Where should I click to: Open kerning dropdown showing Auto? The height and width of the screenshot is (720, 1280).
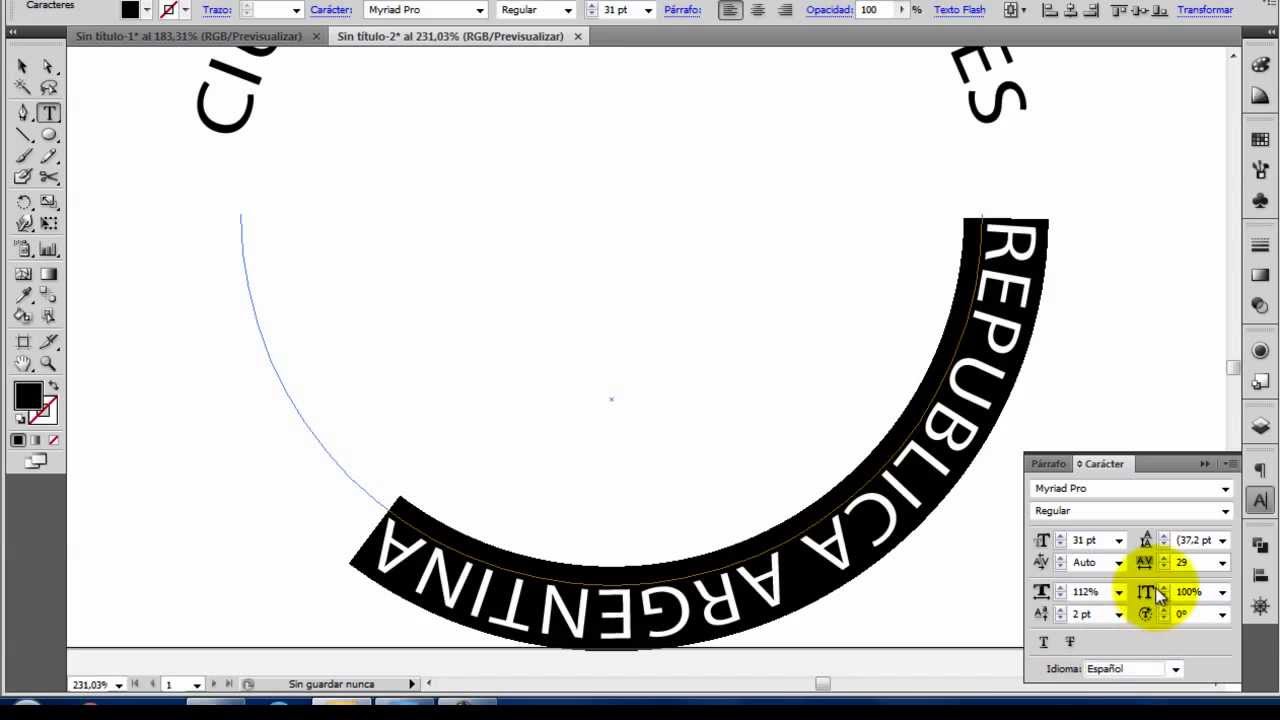(1119, 563)
